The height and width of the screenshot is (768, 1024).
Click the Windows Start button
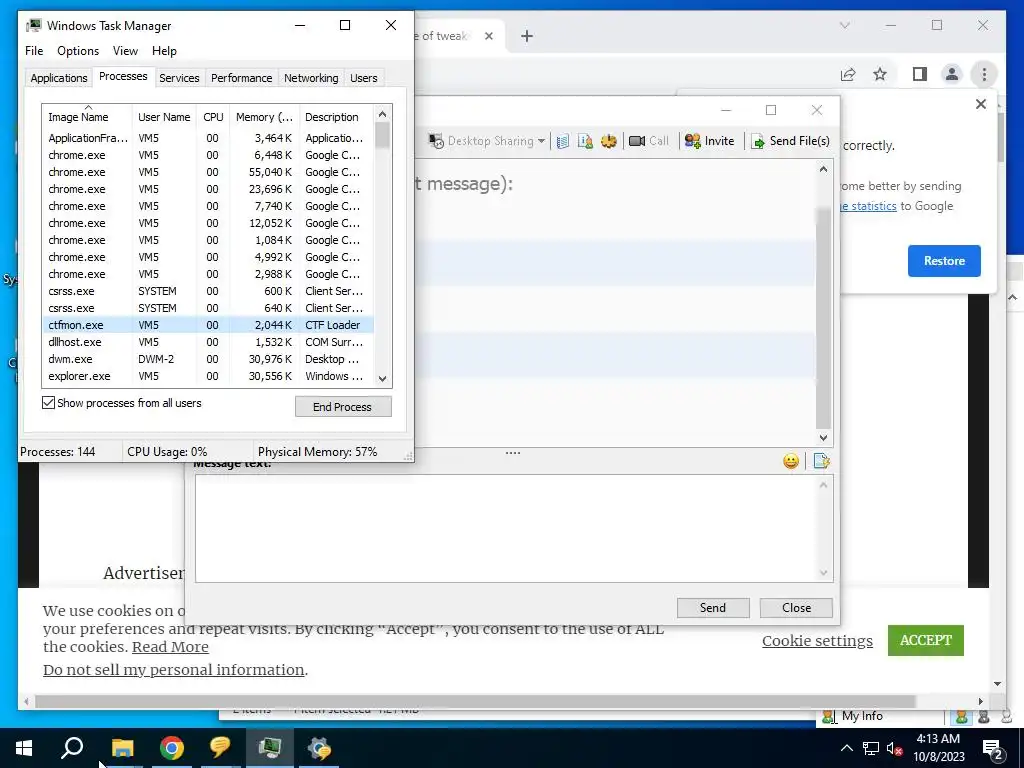[24, 748]
